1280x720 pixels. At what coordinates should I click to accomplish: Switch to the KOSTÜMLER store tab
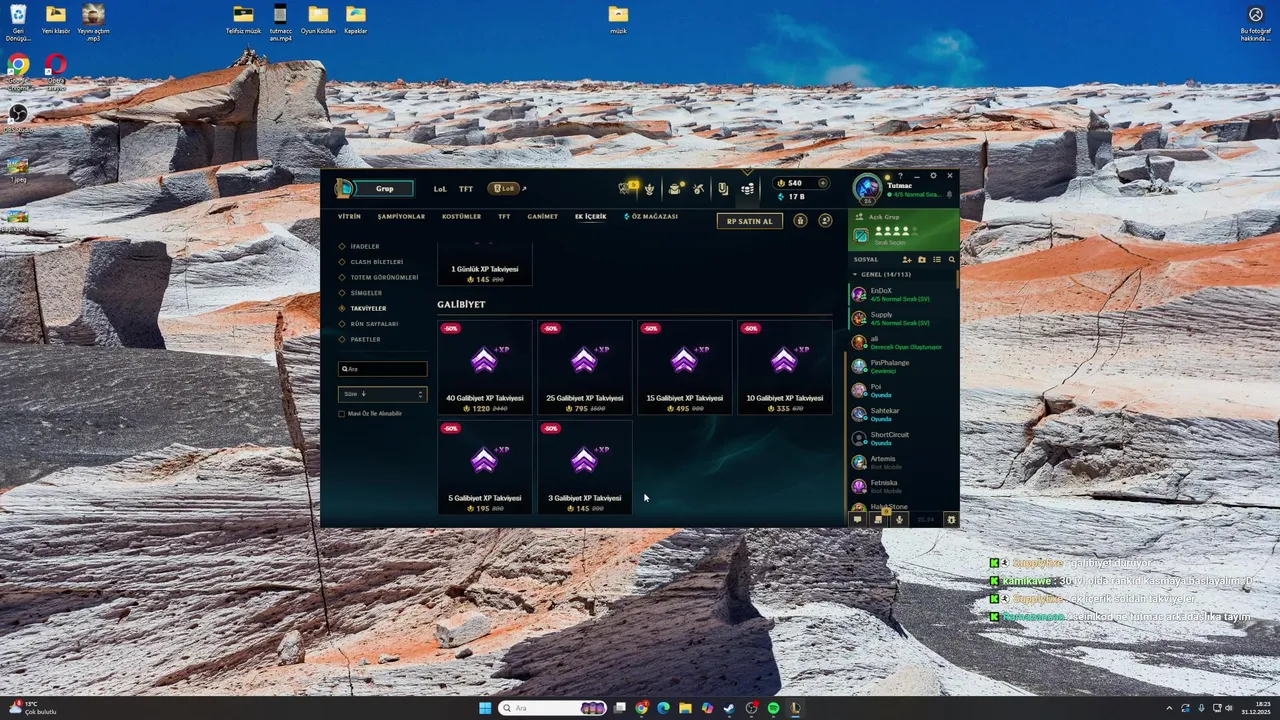point(461,217)
